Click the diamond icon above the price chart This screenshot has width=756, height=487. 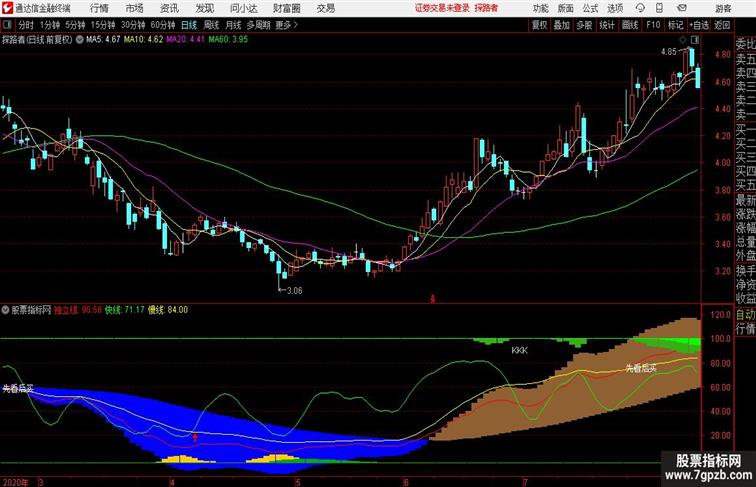click(x=683, y=40)
